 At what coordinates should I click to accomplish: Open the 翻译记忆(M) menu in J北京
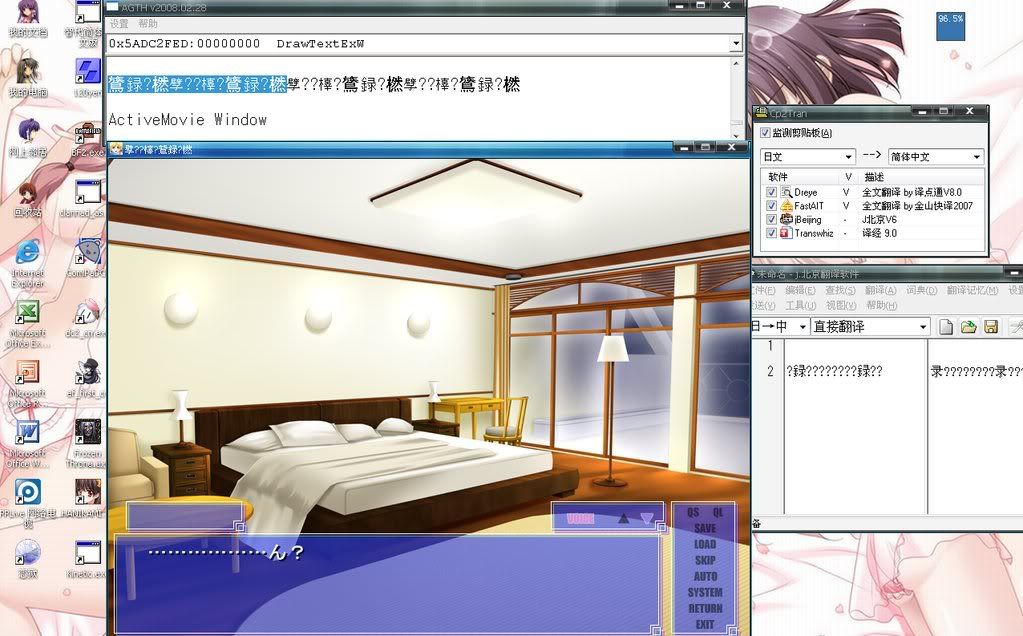pos(972,290)
